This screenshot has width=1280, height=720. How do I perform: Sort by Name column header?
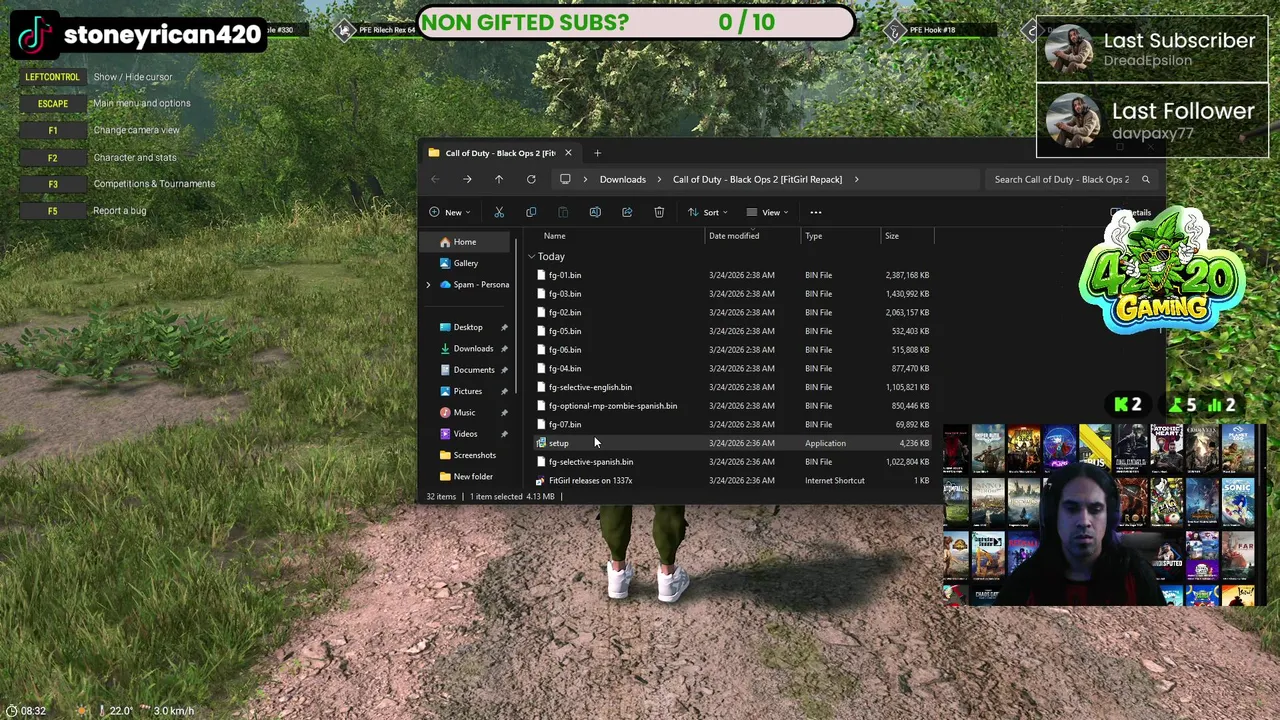click(x=554, y=236)
